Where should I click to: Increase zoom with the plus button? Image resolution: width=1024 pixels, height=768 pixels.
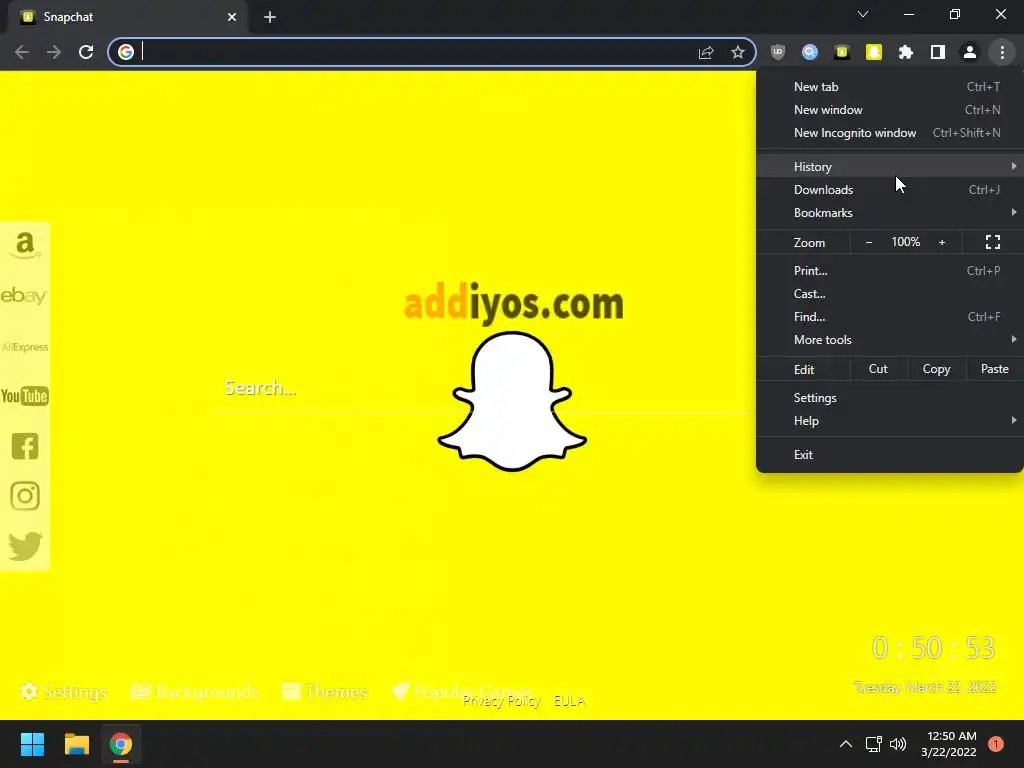(942, 242)
